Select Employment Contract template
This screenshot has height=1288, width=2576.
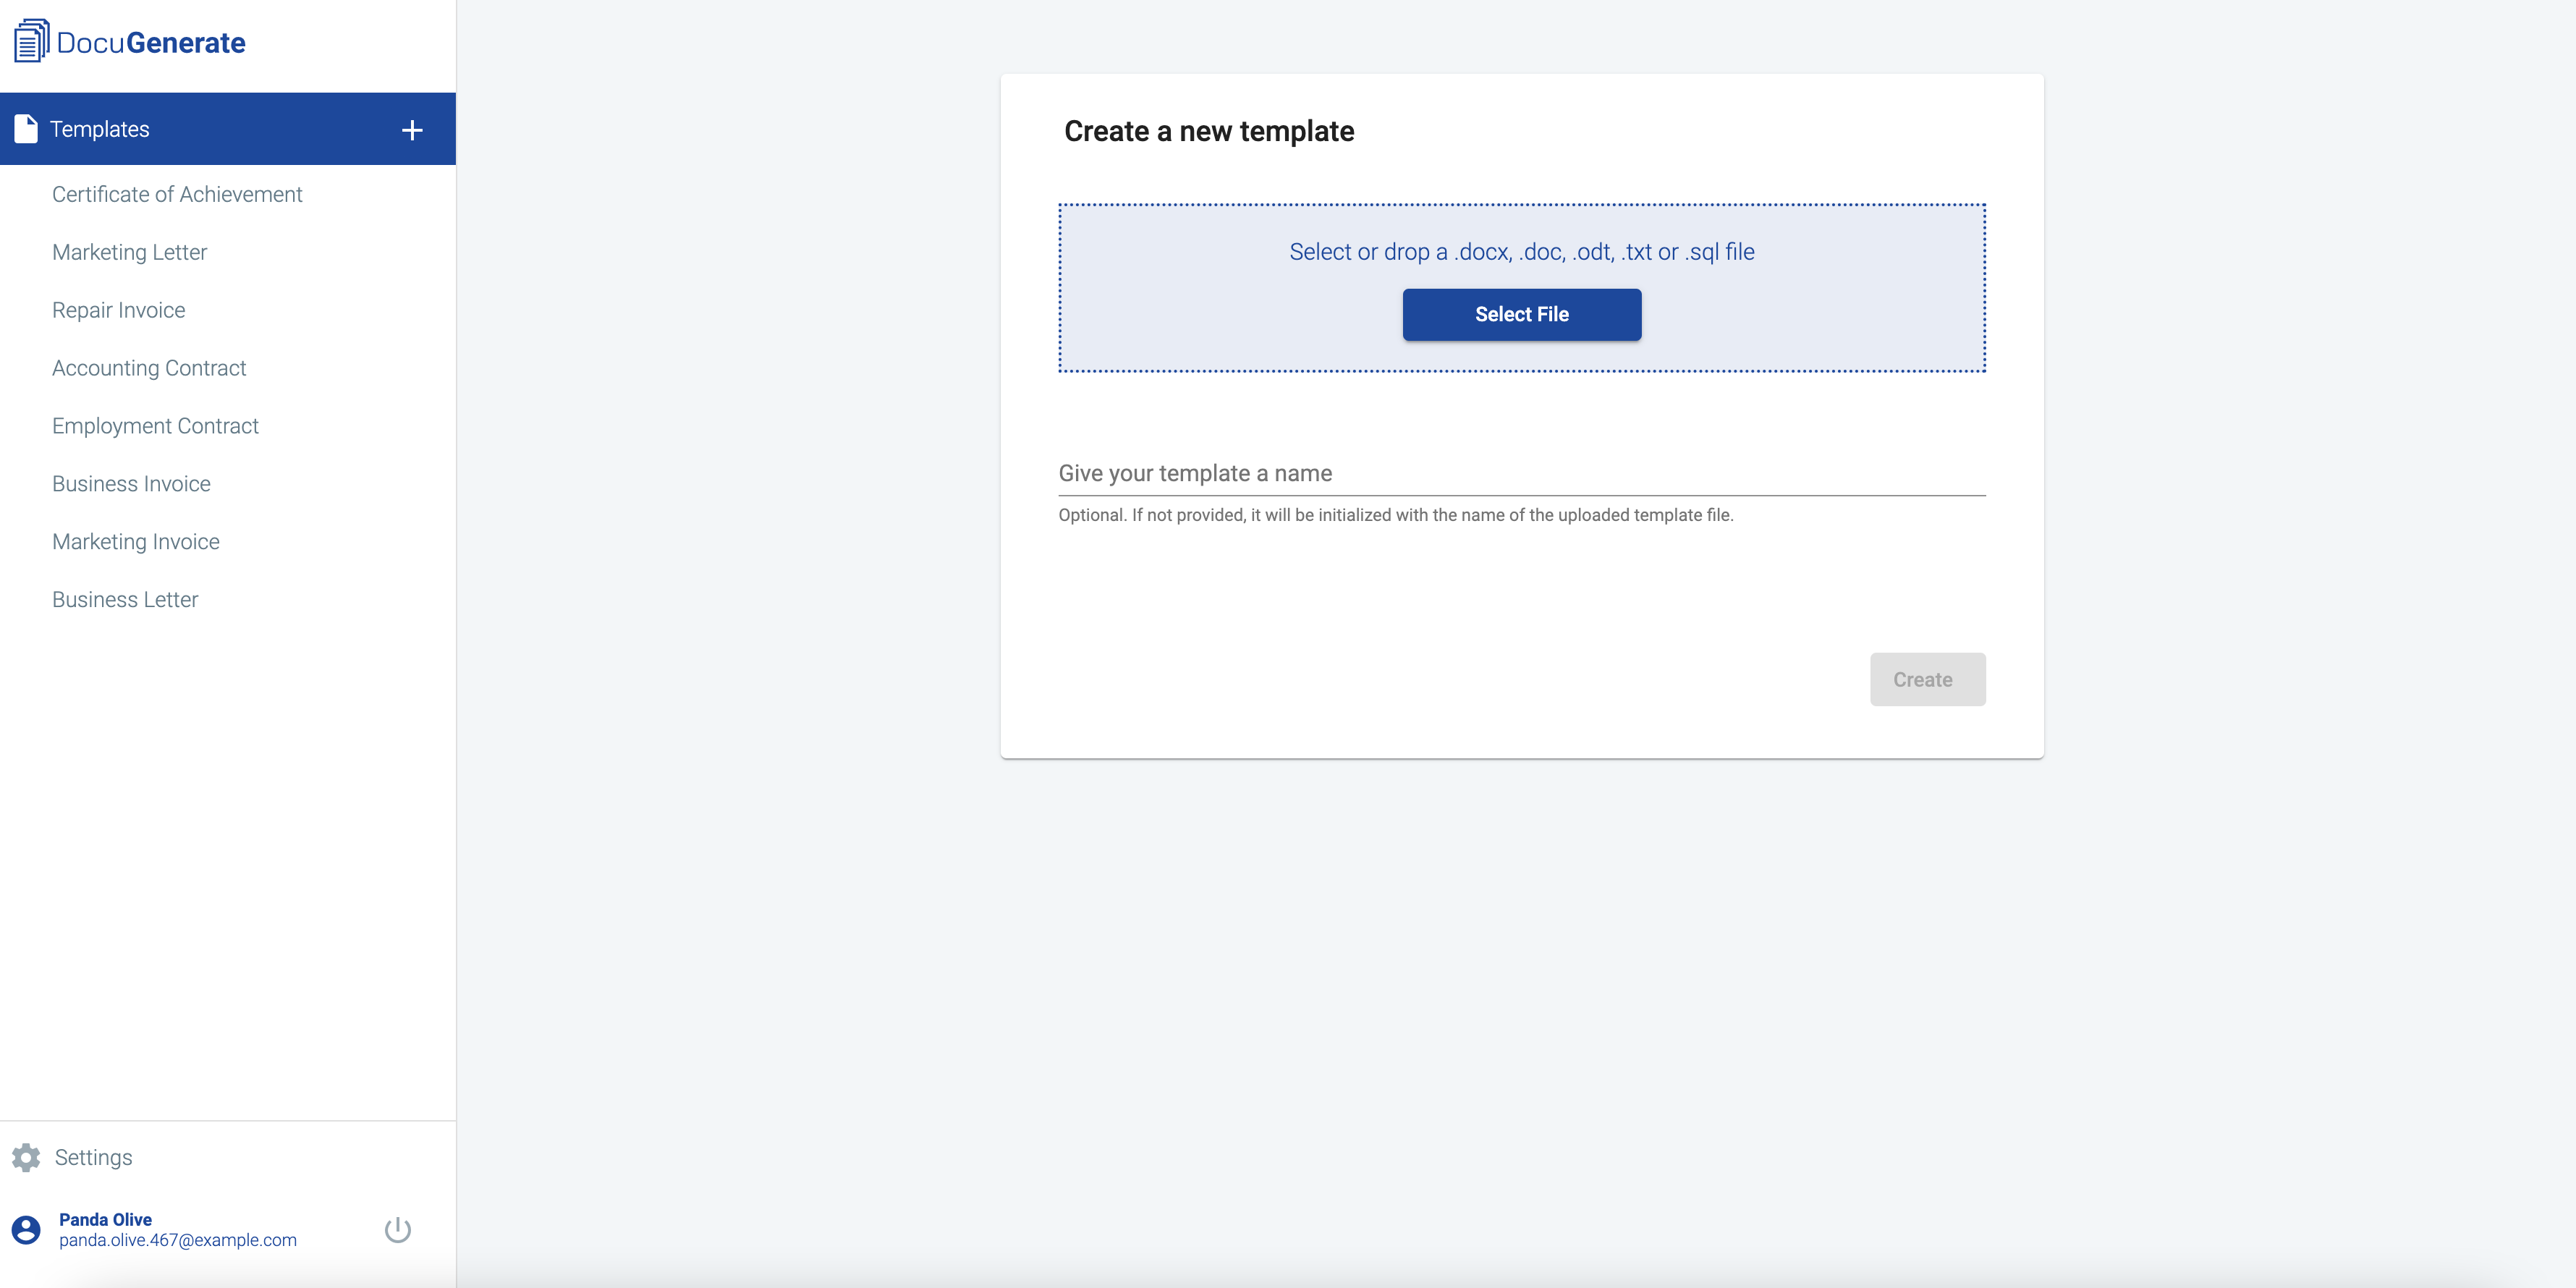coord(155,426)
